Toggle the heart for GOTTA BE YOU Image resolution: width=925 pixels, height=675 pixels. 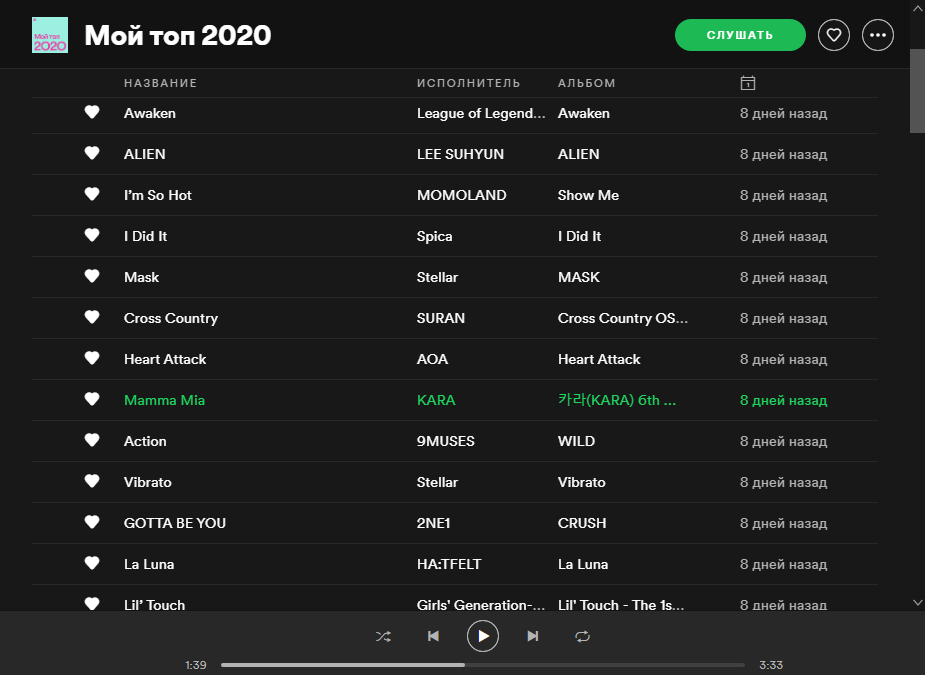click(92, 523)
